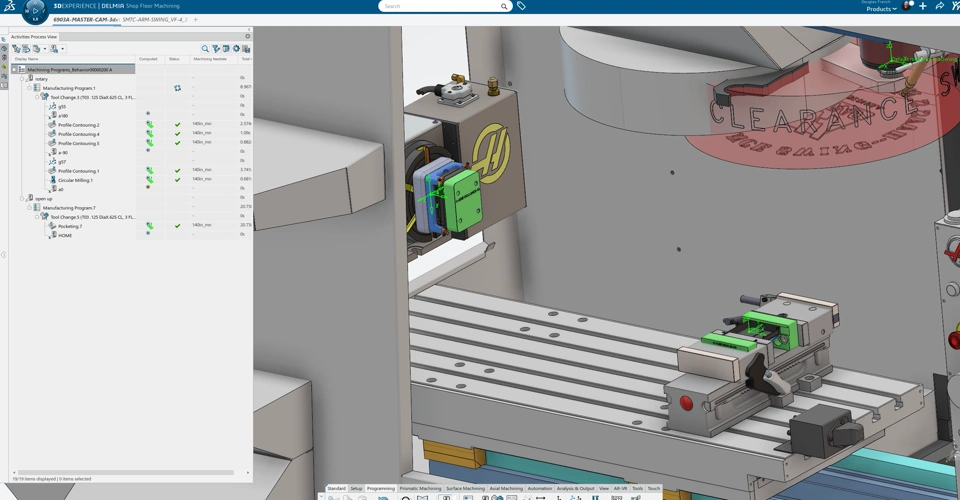This screenshot has width=960, height=500.
Task: Click the Computed column header
Action: (x=148, y=59)
